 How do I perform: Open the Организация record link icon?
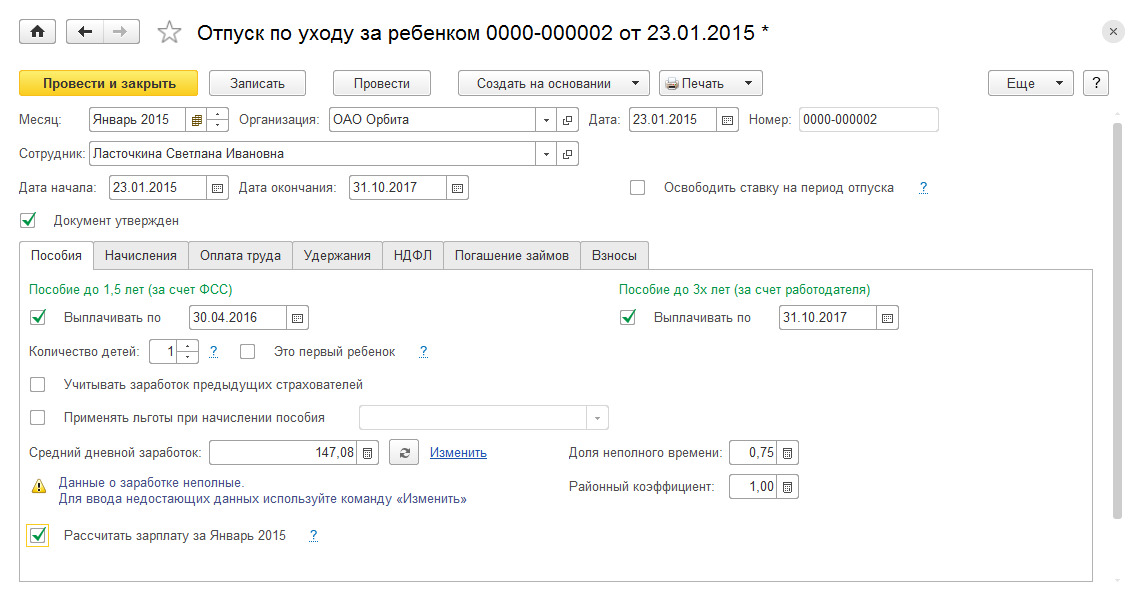[568, 120]
